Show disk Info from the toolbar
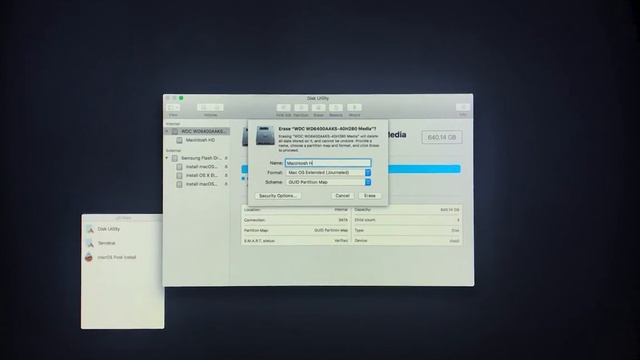 (x=463, y=107)
